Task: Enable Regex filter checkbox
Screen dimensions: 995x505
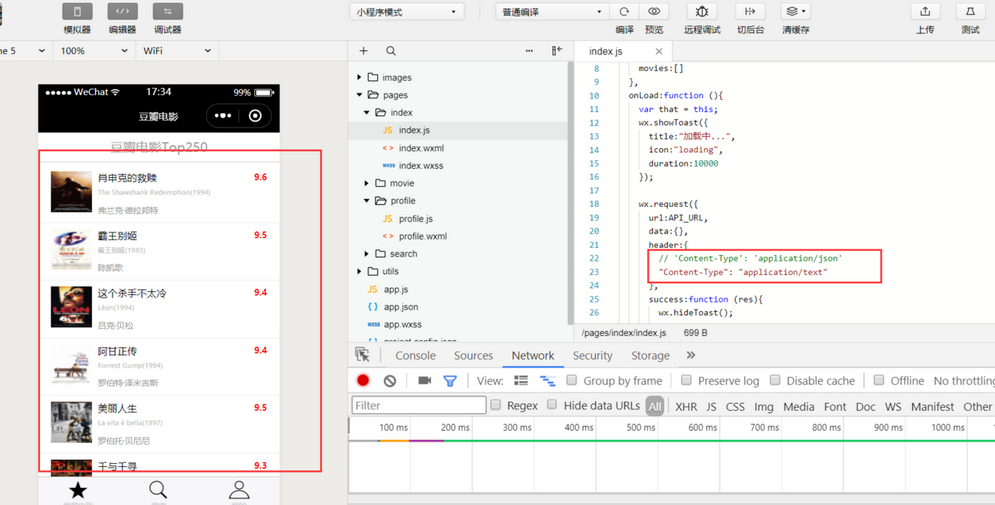Action: click(496, 405)
